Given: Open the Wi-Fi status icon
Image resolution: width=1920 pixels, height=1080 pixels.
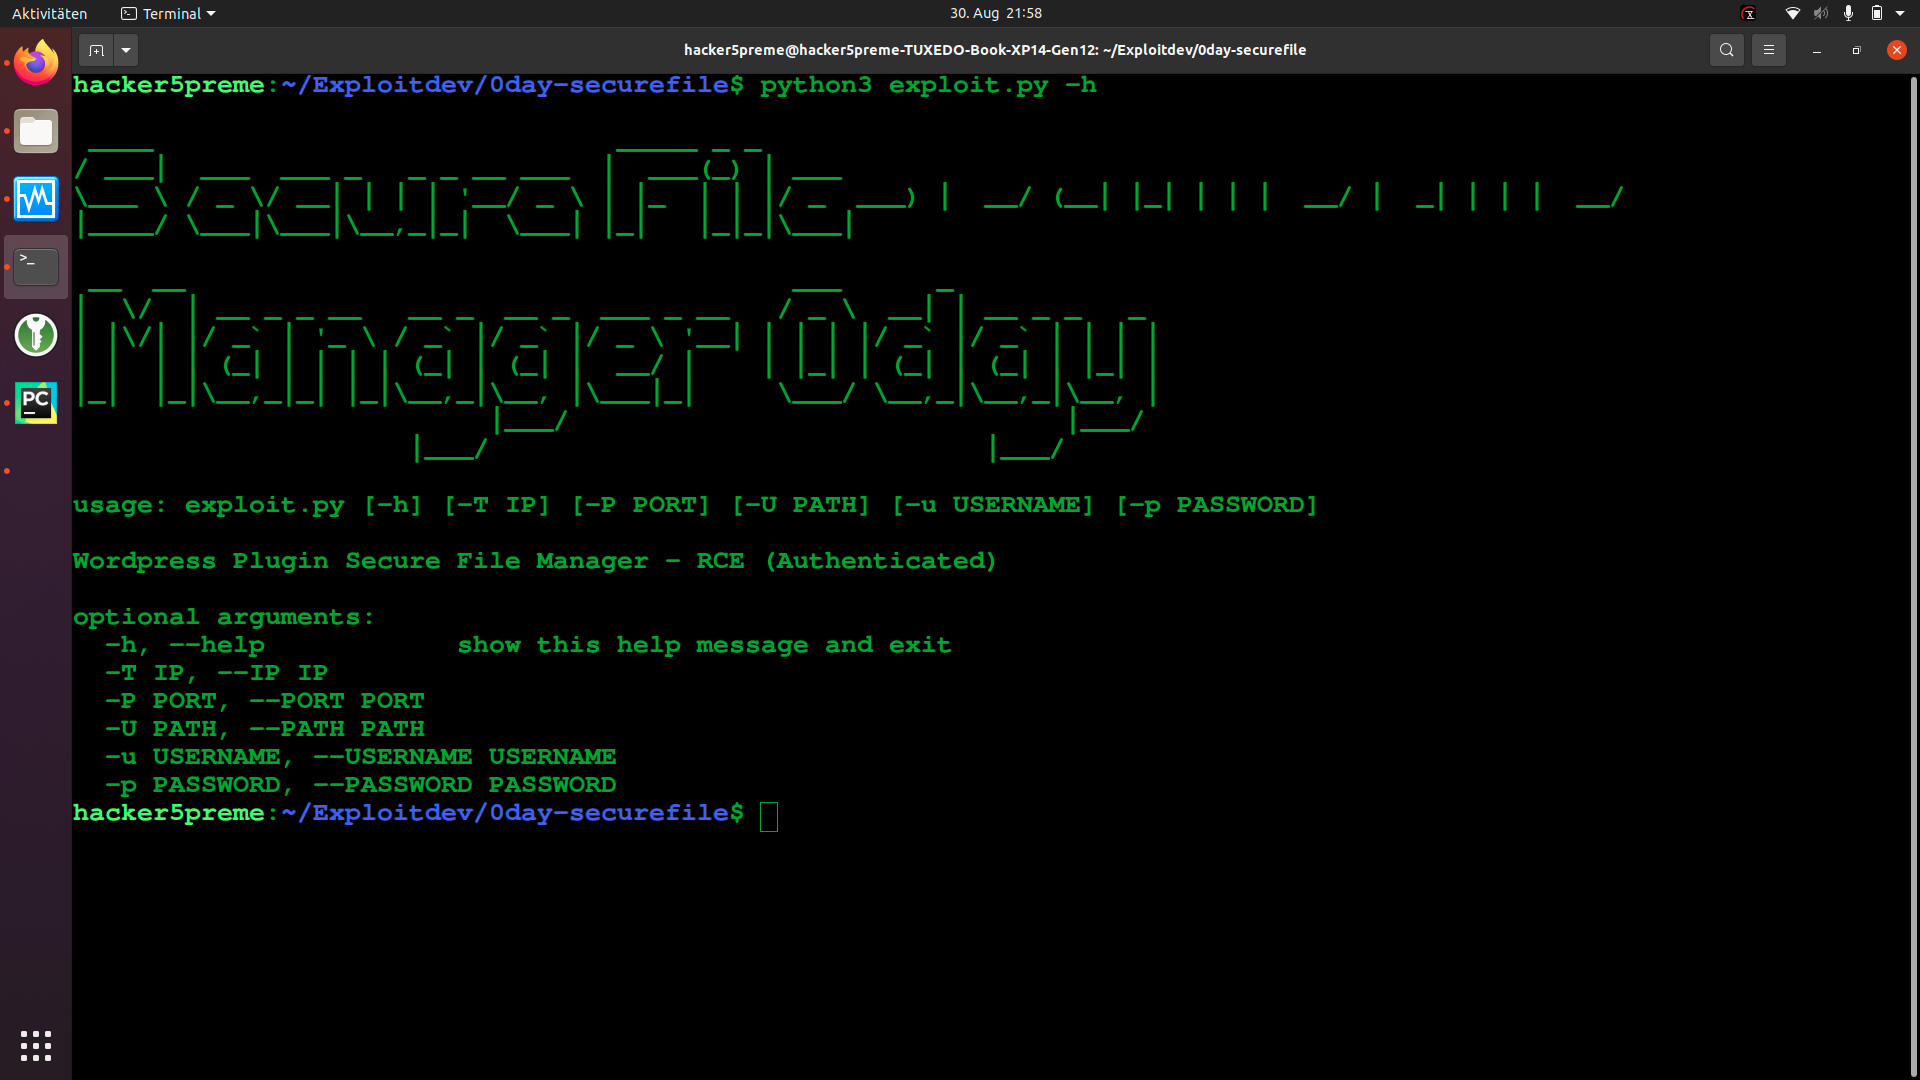Looking at the screenshot, I should coord(1792,13).
